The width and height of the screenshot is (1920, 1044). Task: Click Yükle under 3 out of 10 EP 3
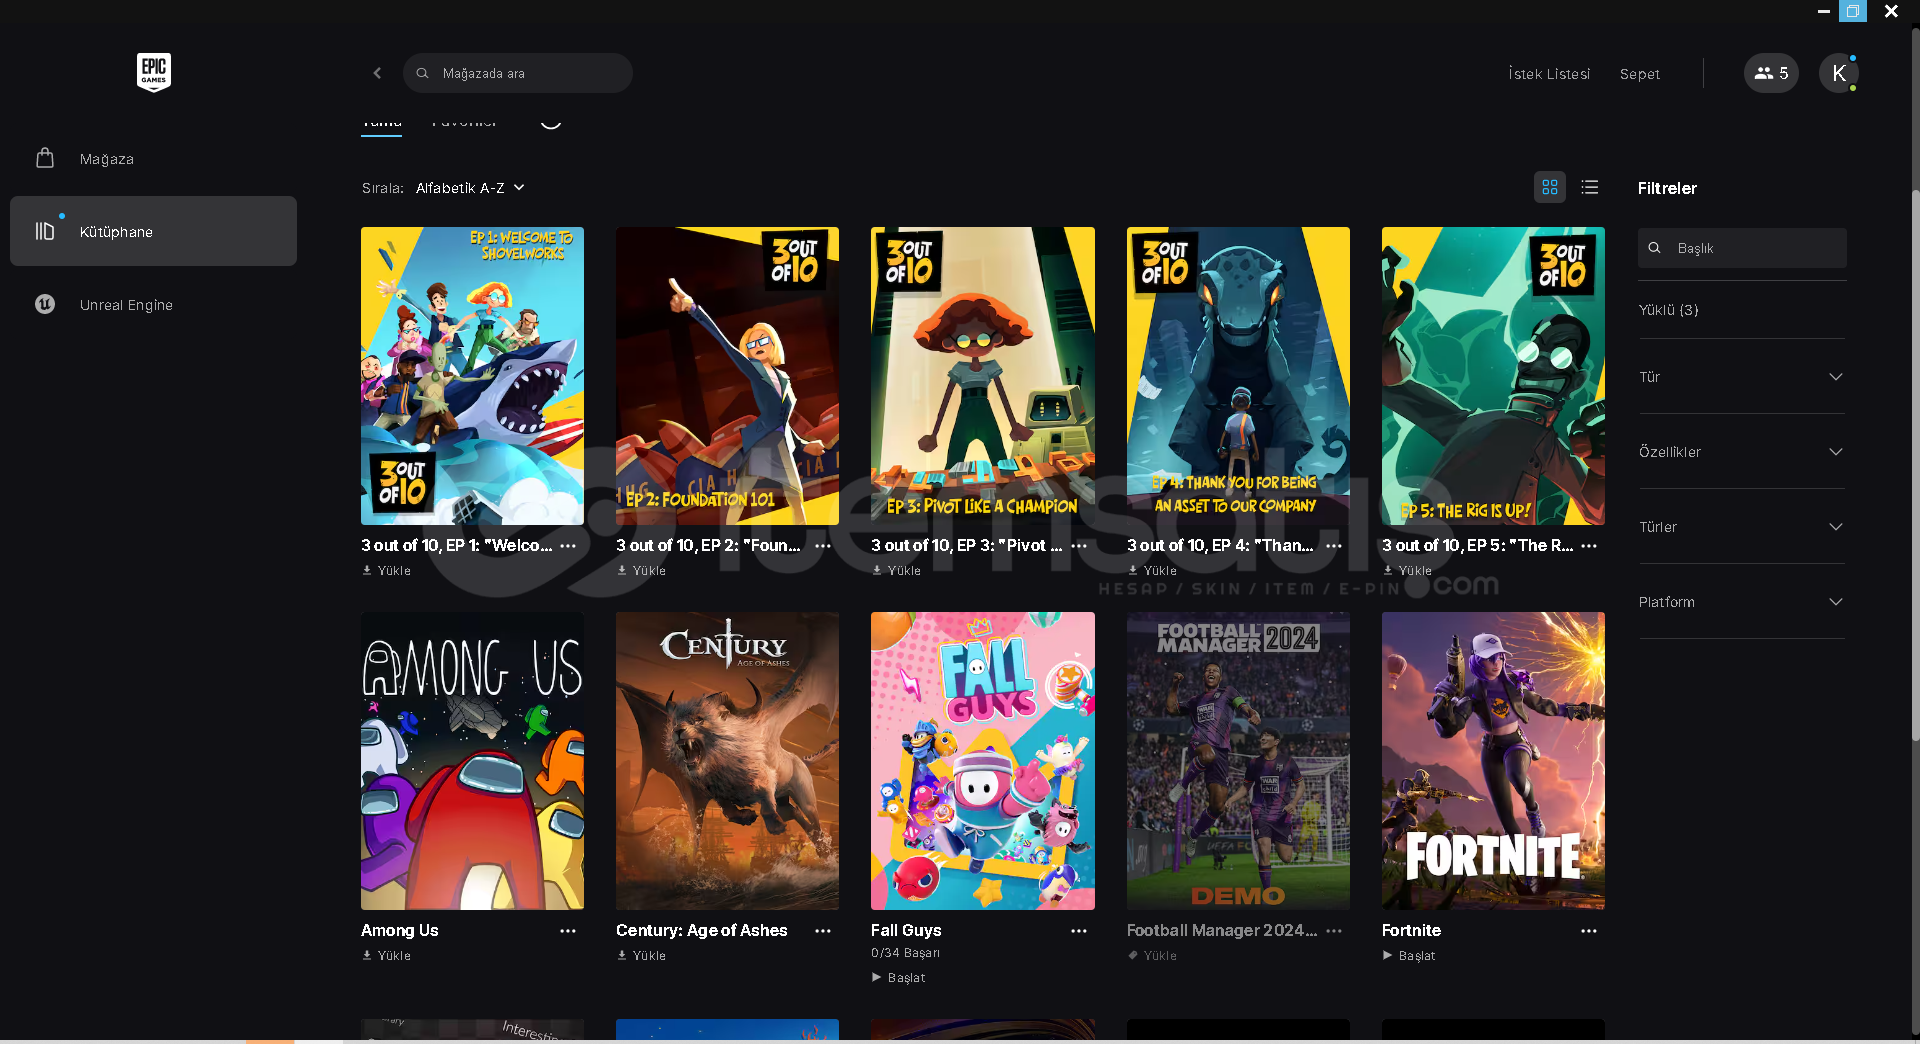pos(897,571)
